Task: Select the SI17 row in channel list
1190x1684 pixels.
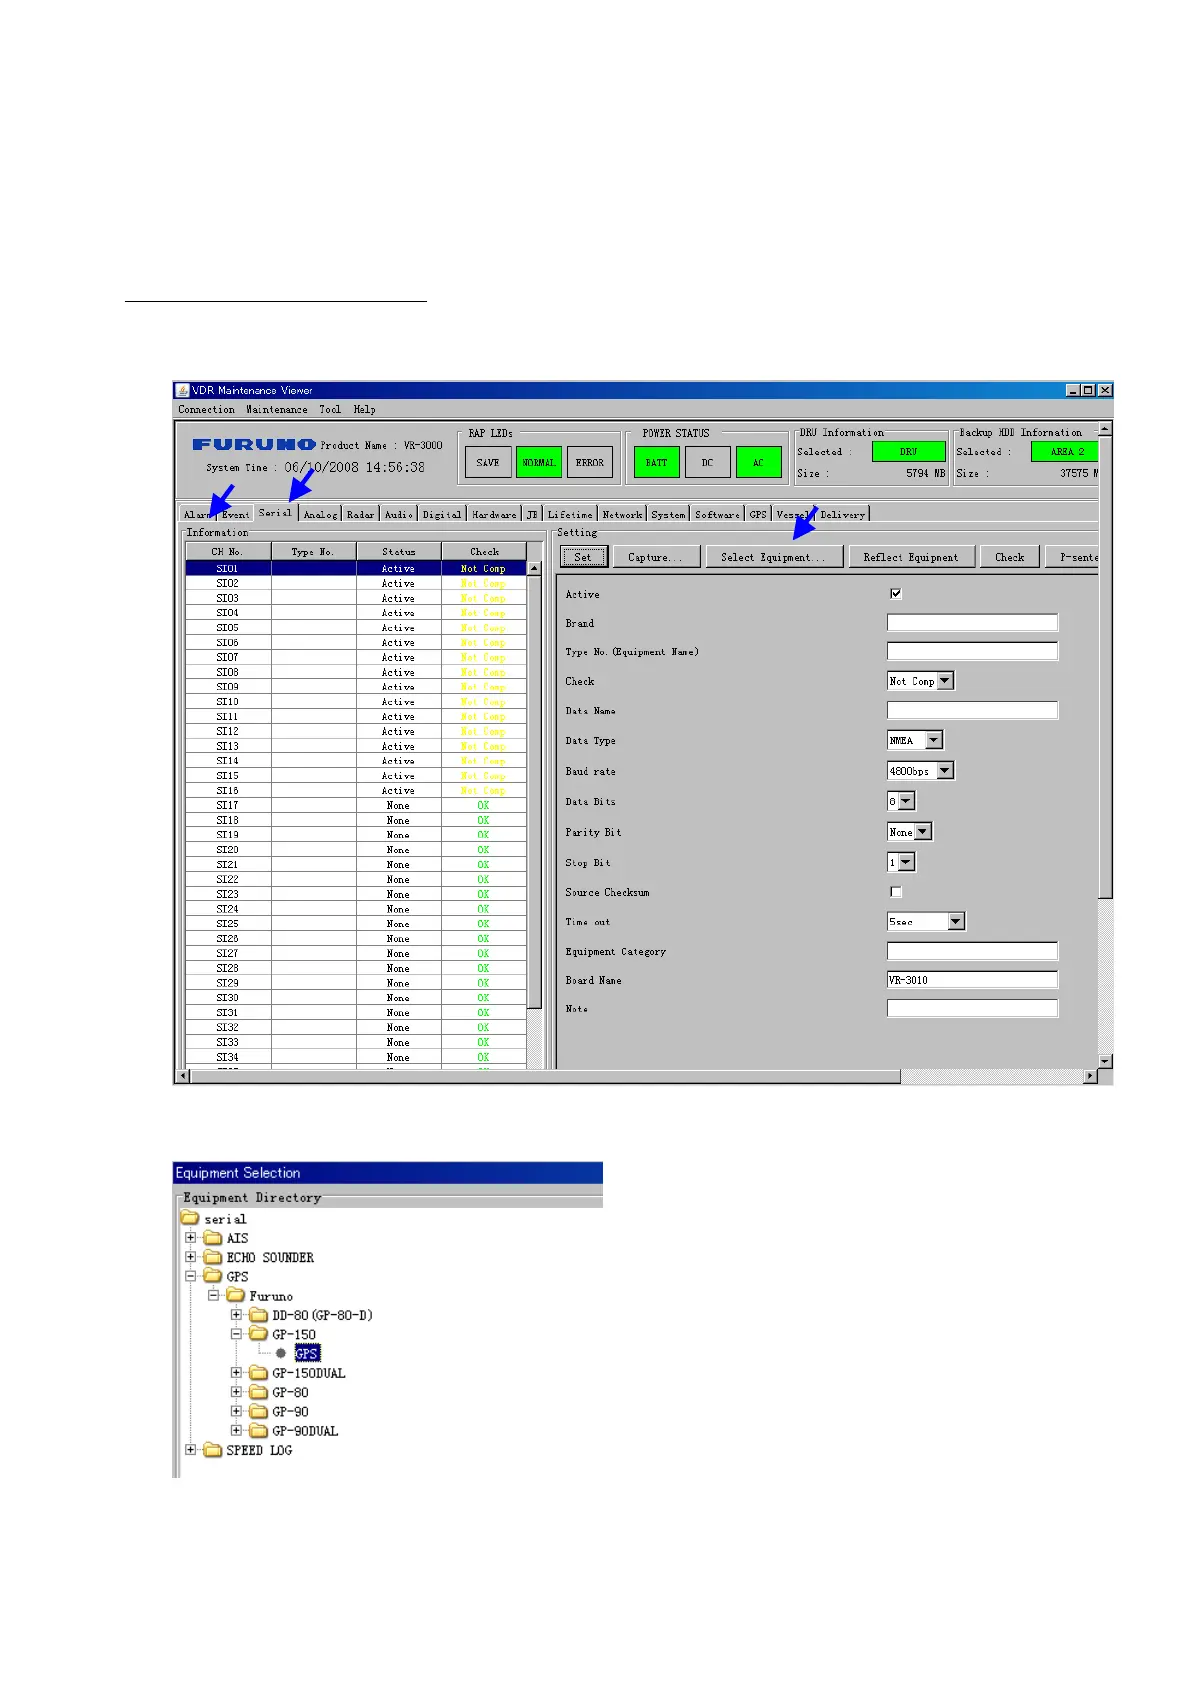Action: coord(356,805)
